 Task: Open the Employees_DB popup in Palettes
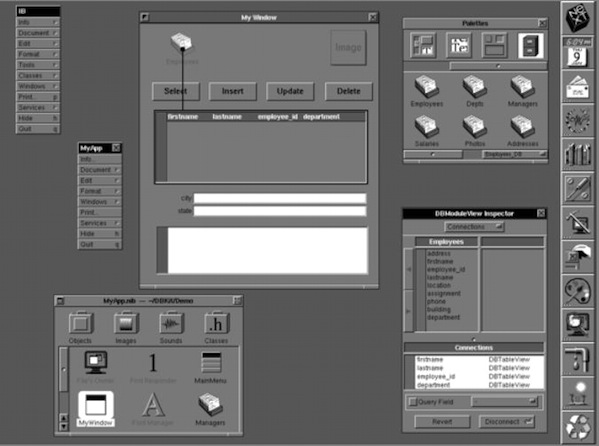tap(514, 154)
